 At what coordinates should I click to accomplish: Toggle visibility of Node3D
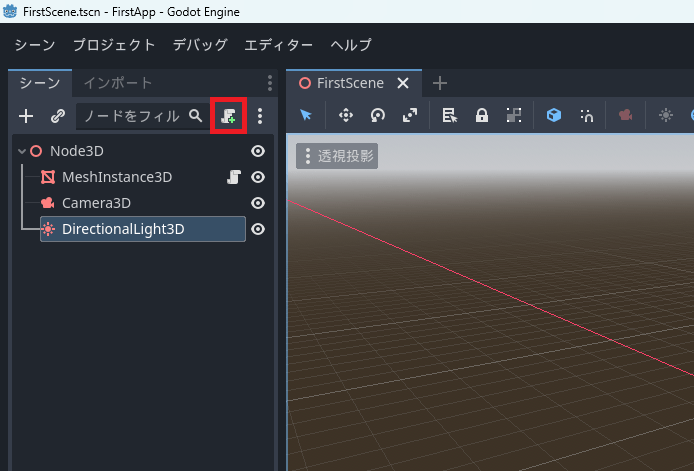tap(258, 151)
